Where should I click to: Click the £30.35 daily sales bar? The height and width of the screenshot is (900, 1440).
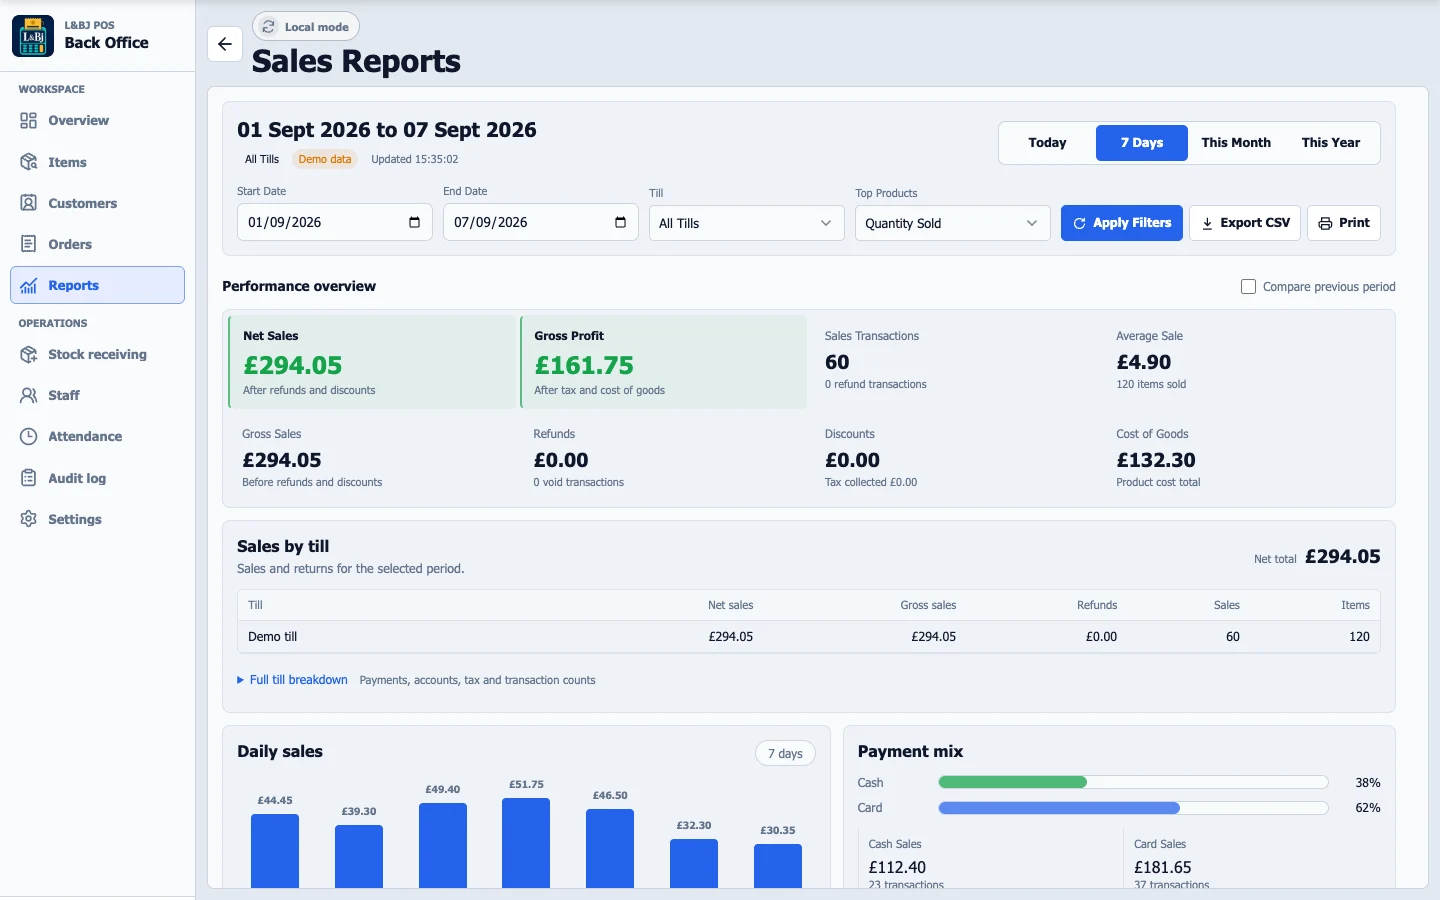pos(777,865)
